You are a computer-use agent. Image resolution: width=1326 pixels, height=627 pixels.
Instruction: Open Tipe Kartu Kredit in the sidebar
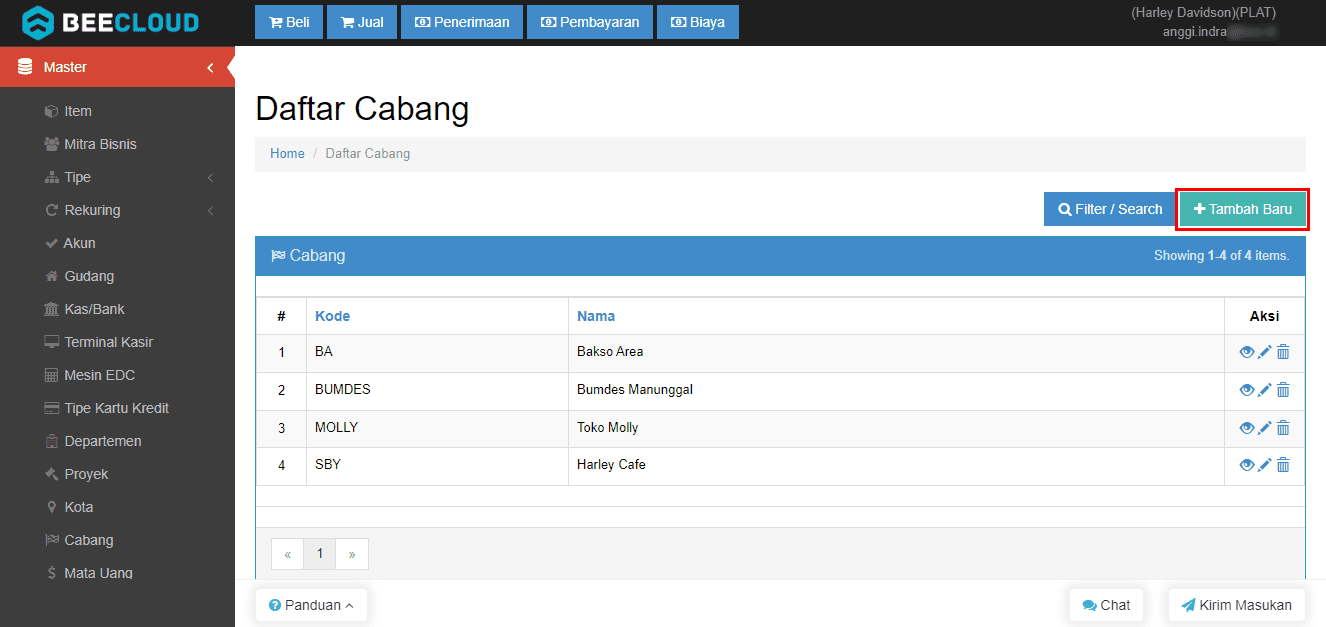[x=117, y=408]
